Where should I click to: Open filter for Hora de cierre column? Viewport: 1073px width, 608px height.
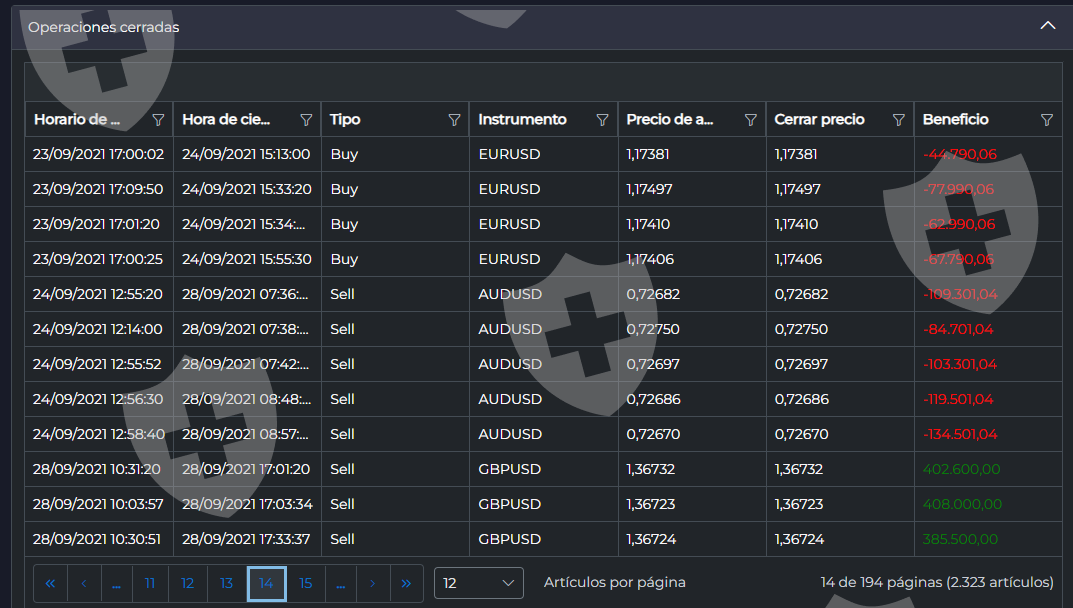coord(306,120)
